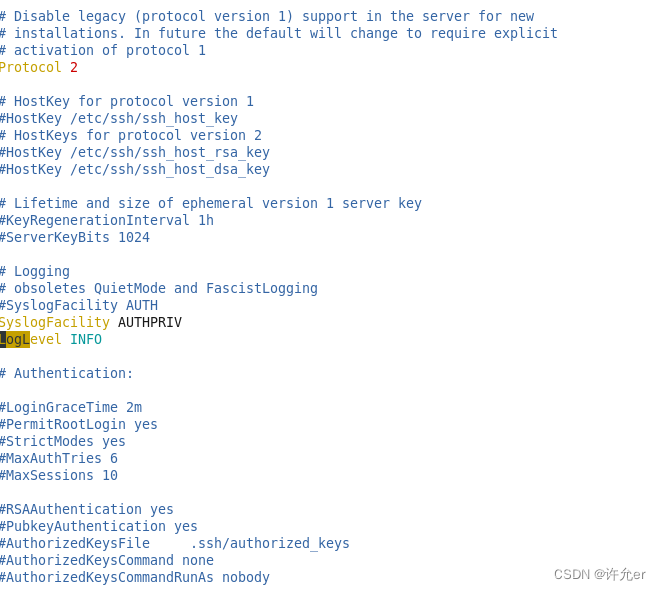Click the #KeyRegenerationInterval 1h line
Image resolution: width=661 pixels, height=590 pixels.
click(106, 220)
